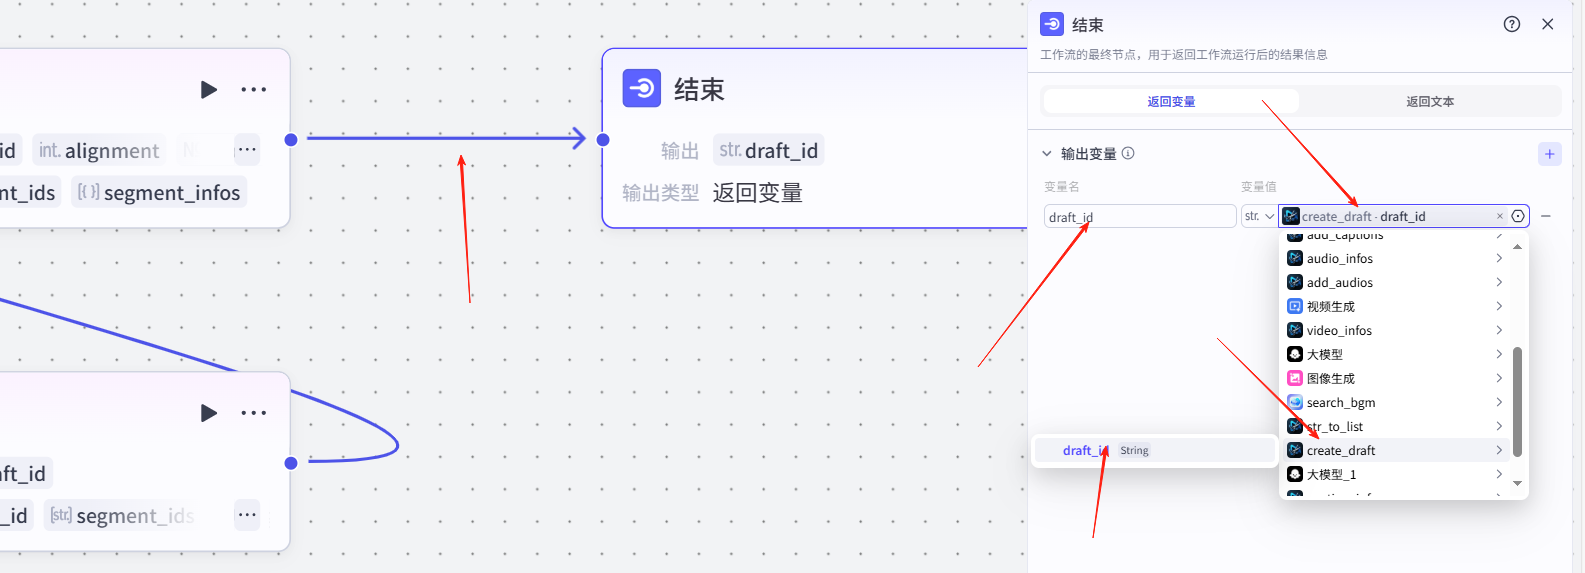This screenshot has width=1585, height=573.
Task: Add a new output variable with plus
Action: [x=1549, y=154]
